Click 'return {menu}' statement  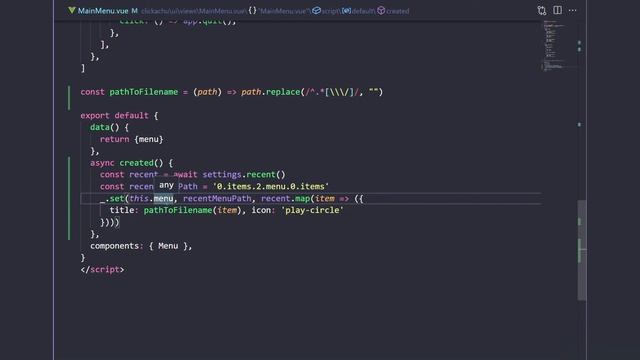point(131,139)
